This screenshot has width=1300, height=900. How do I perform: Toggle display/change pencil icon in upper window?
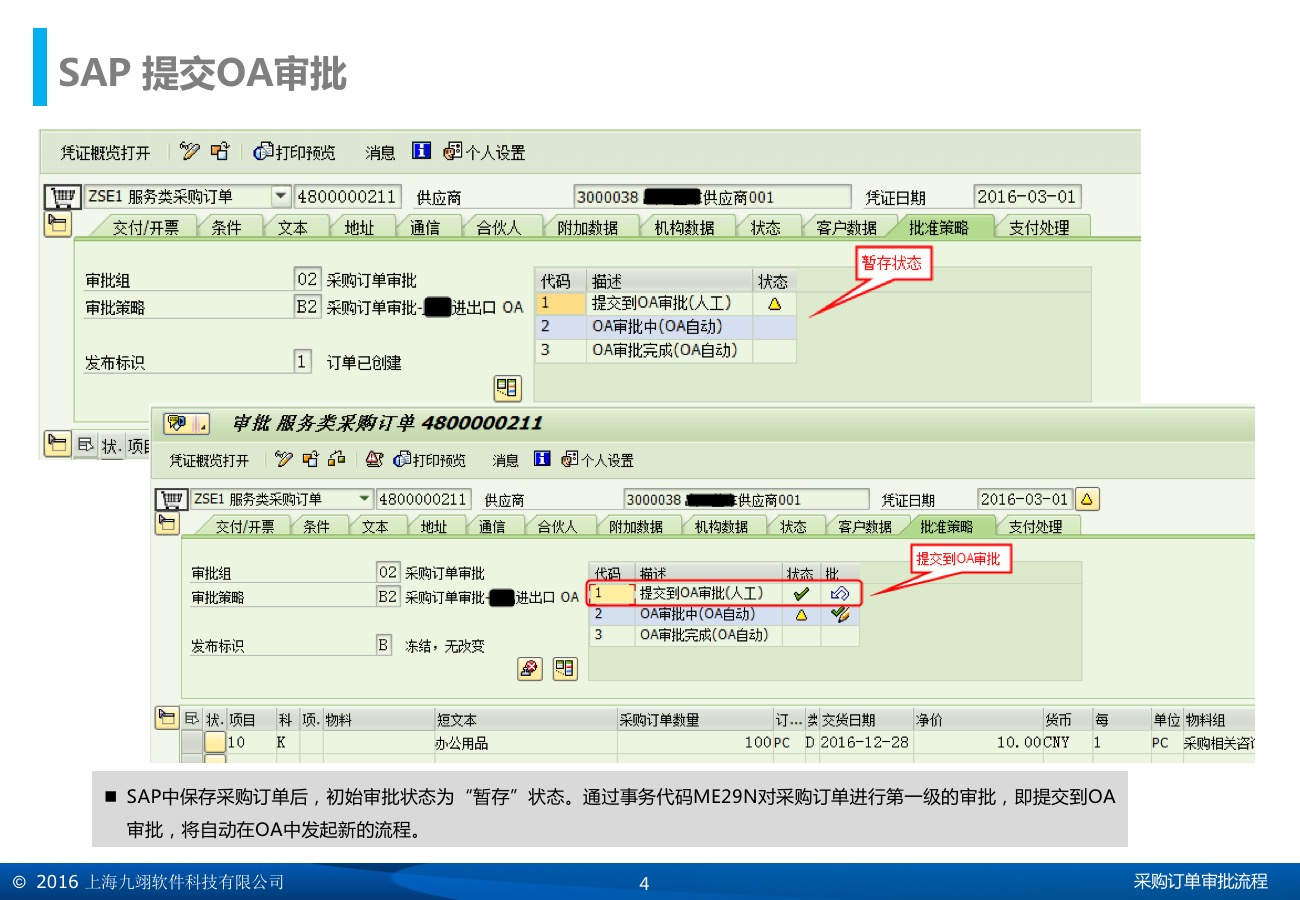190,151
